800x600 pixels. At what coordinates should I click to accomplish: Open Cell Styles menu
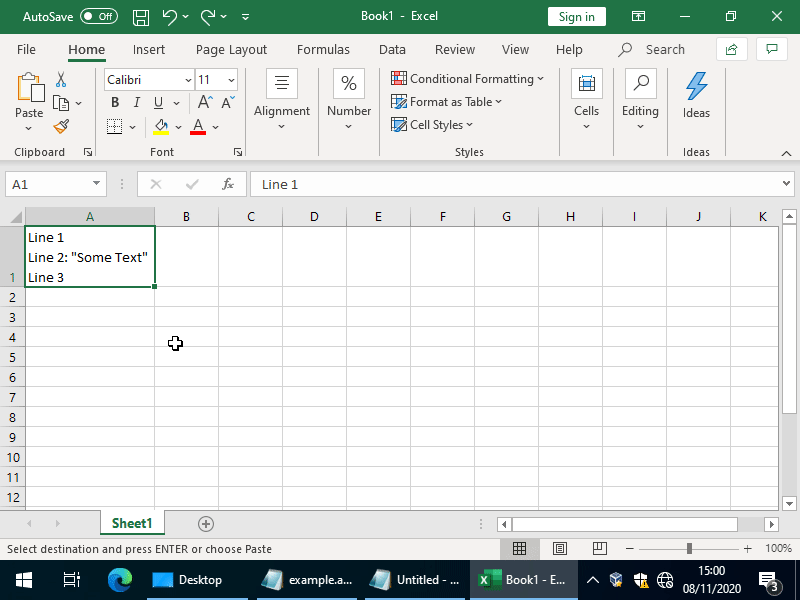[x=432, y=124]
